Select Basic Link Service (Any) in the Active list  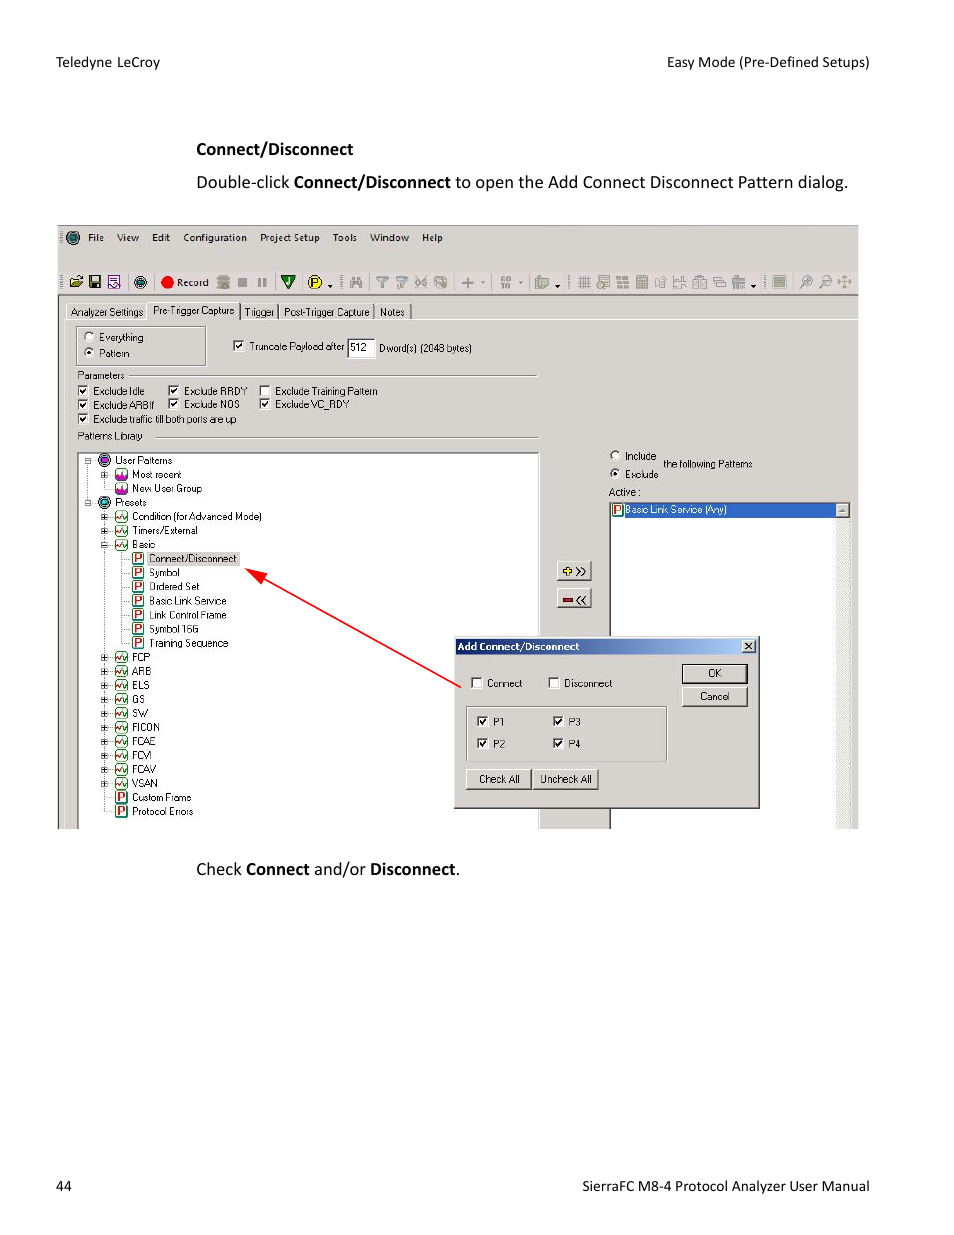[723, 510]
